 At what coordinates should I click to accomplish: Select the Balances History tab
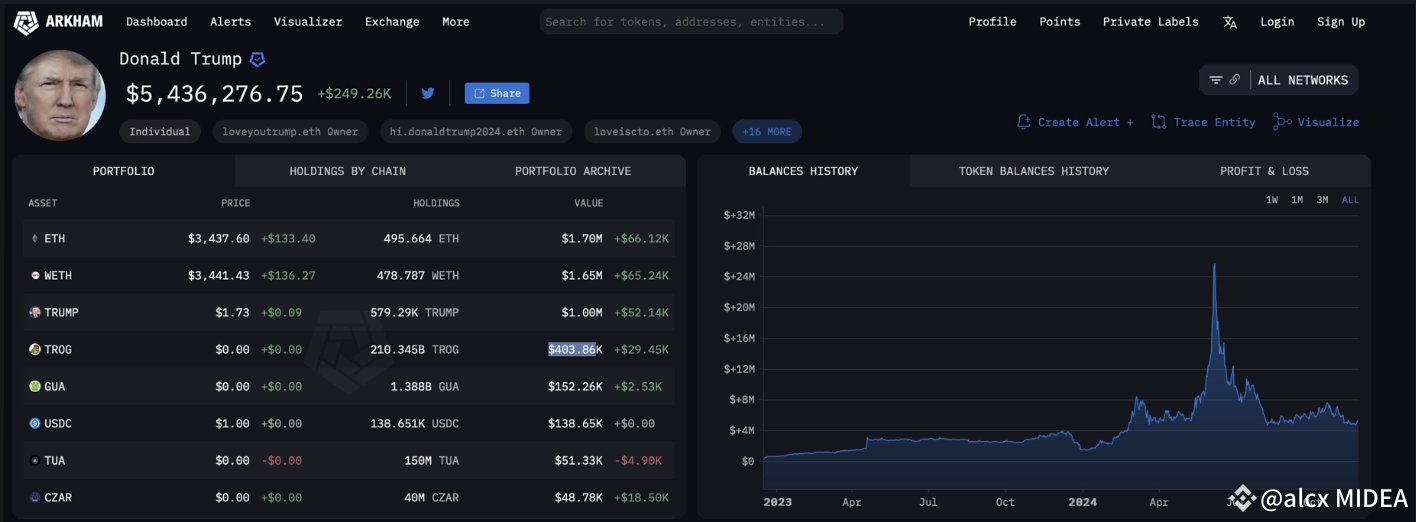click(803, 171)
